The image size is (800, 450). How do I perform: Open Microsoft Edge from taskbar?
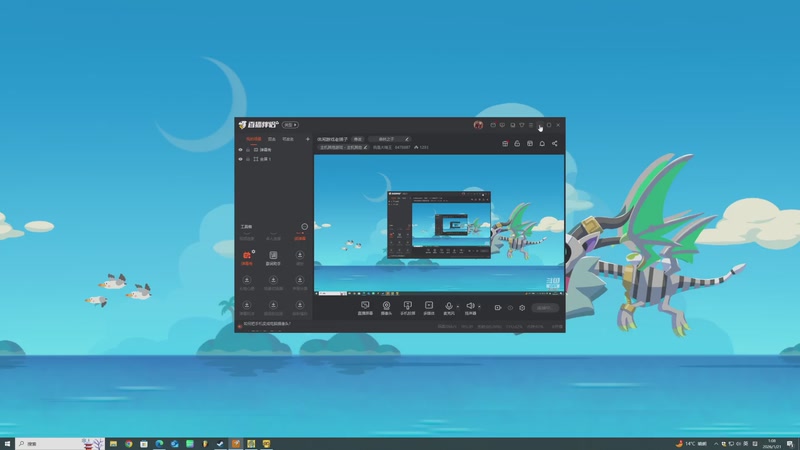(x=159, y=444)
